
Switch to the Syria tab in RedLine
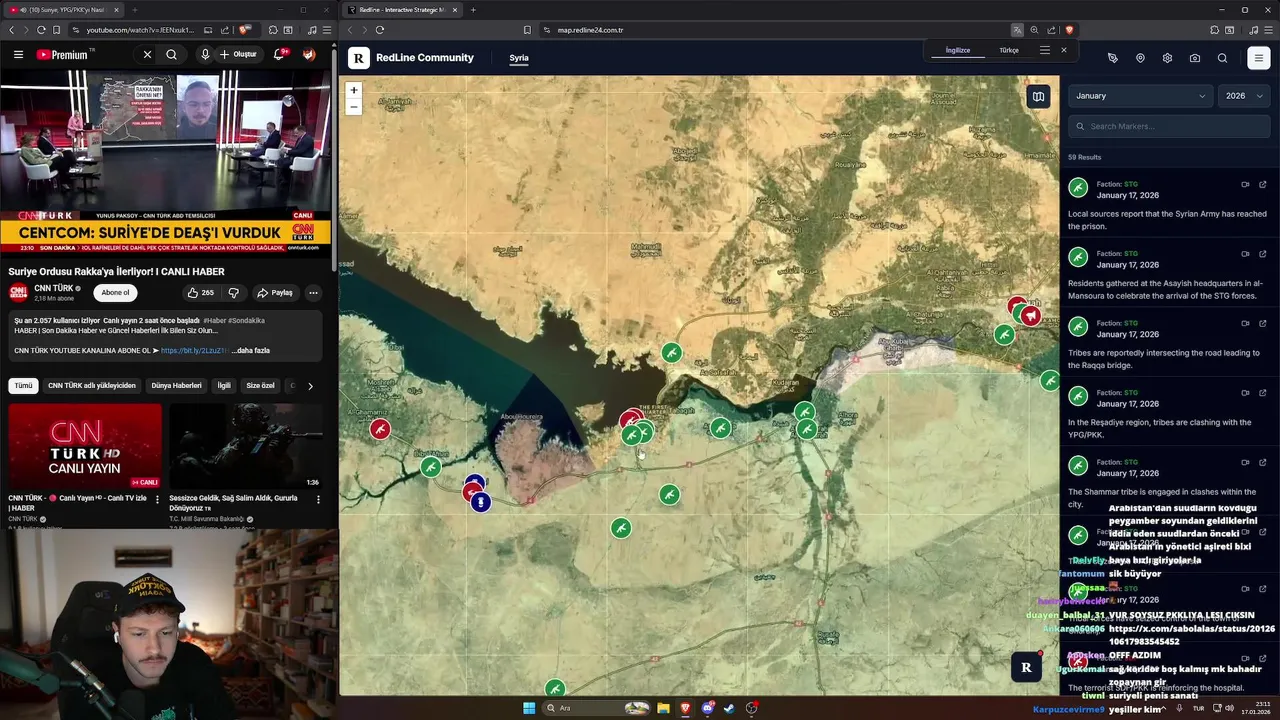click(519, 58)
